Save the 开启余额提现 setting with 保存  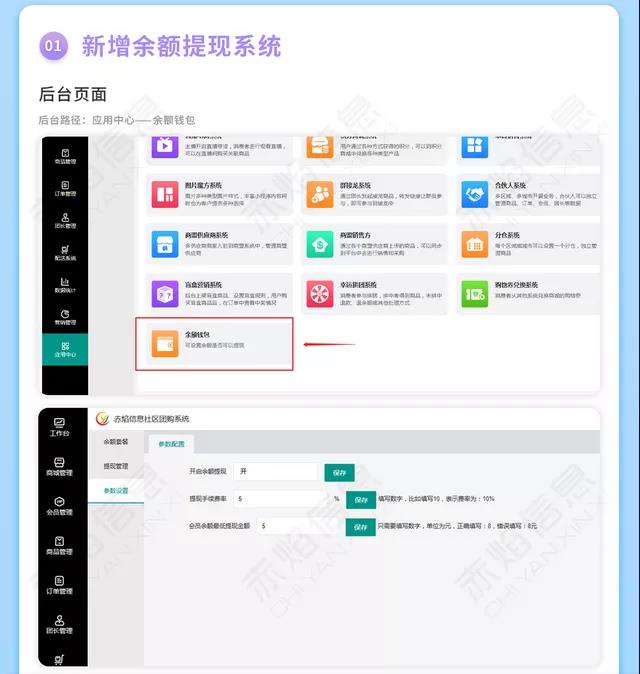pyautogui.click(x=339, y=473)
